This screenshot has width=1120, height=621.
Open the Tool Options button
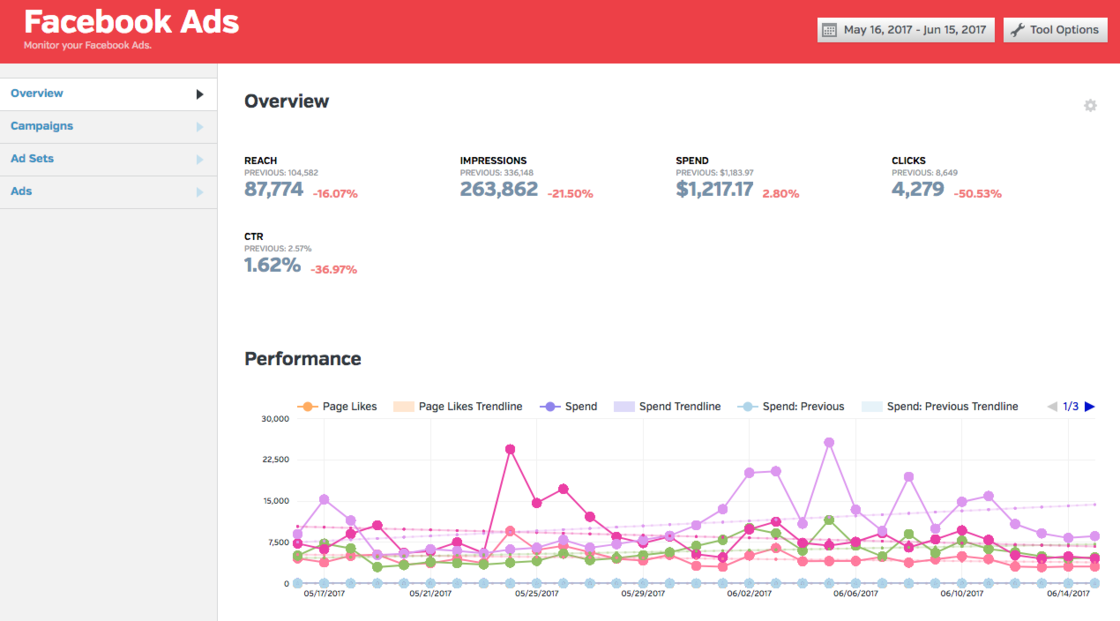click(1056, 30)
